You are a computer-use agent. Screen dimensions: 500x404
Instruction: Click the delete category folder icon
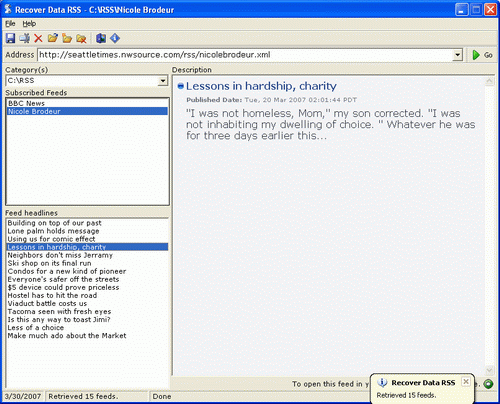click(81, 38)
